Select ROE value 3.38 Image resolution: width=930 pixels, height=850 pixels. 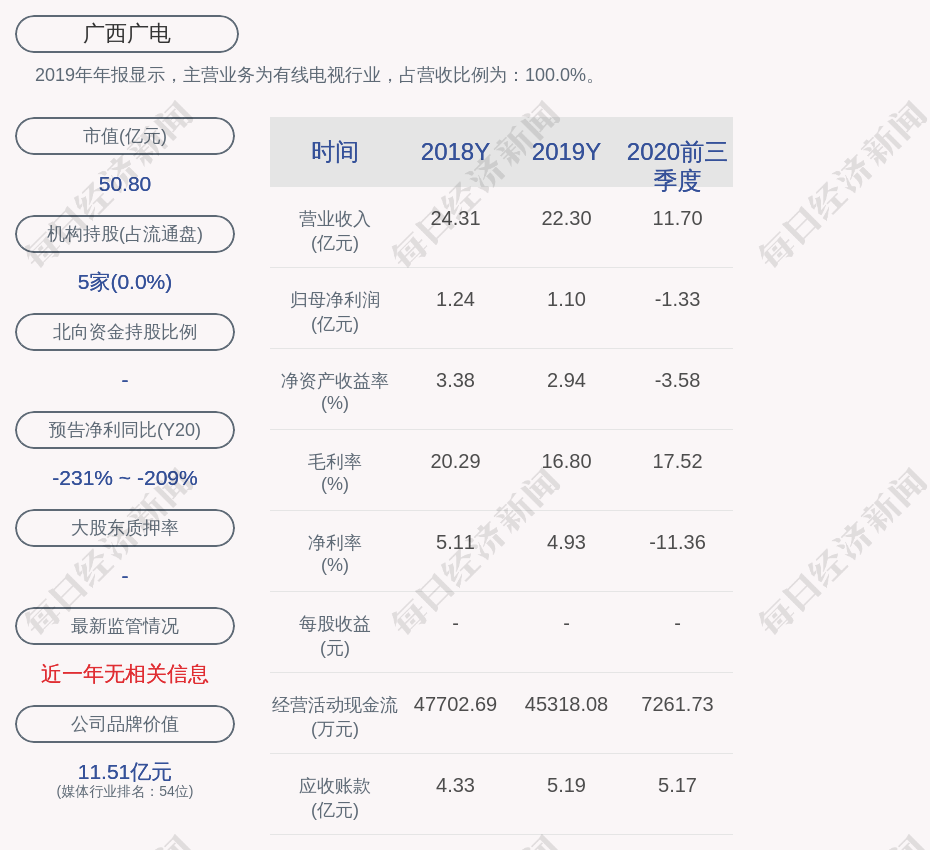click(455, 380)
